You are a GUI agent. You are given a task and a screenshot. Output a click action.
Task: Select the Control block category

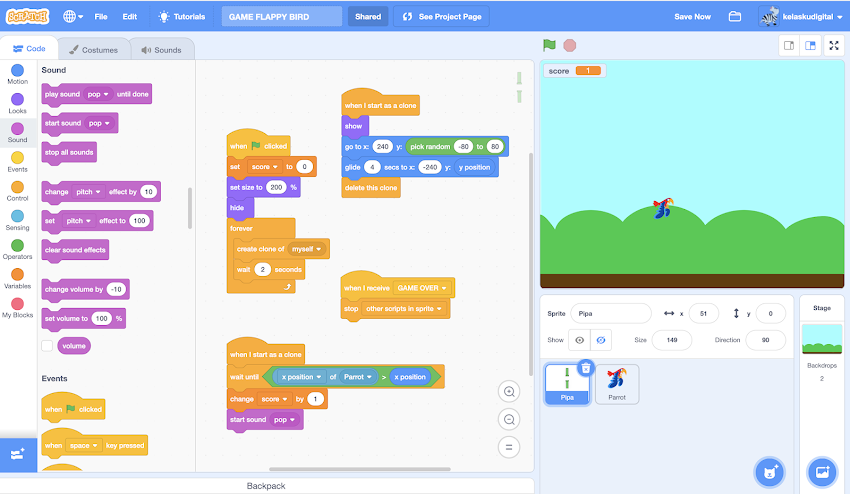click(17, 191)
